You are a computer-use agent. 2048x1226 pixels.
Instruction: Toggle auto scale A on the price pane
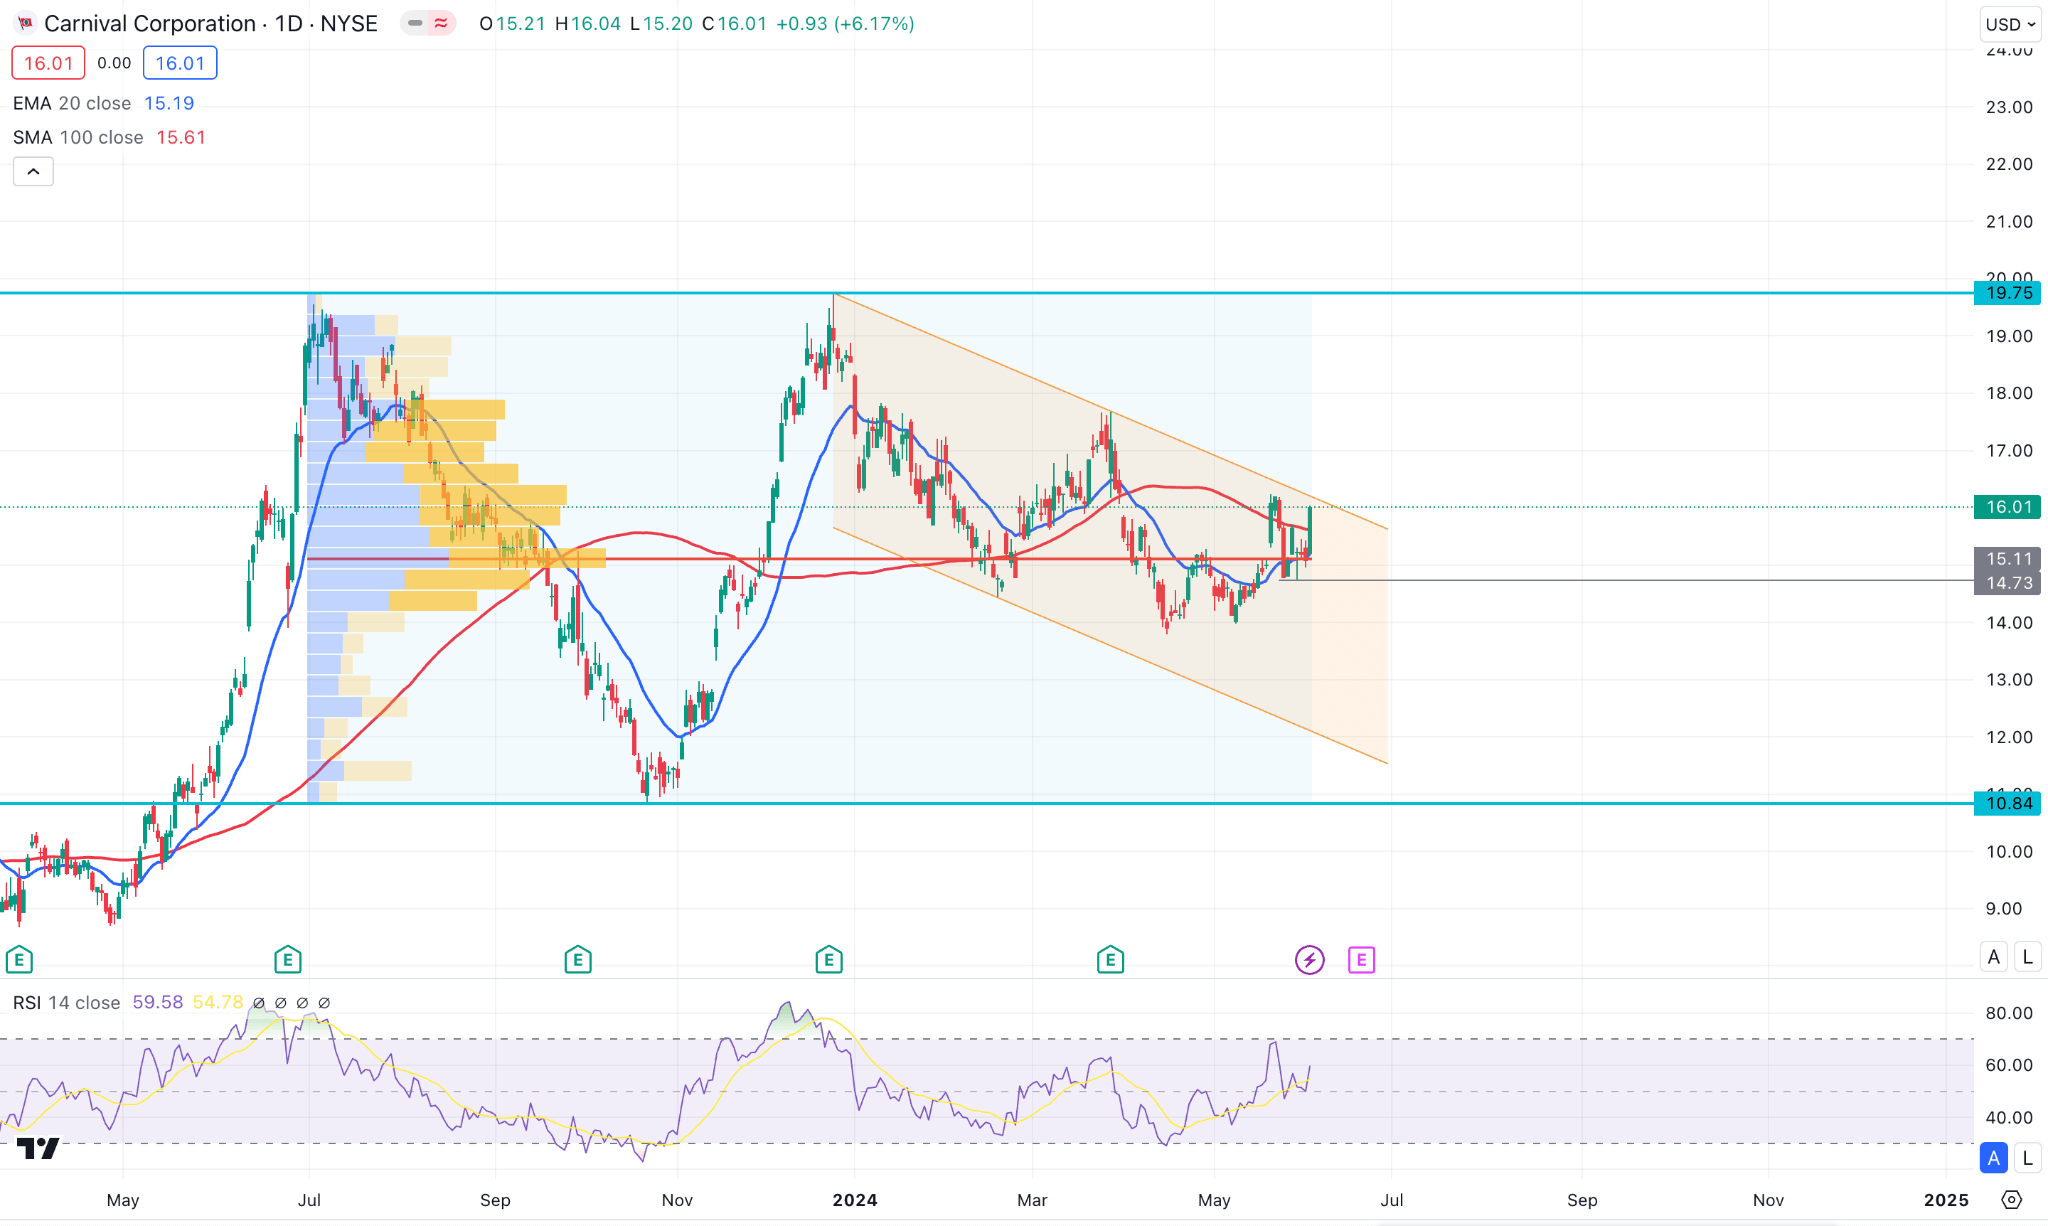point(1994,957)
